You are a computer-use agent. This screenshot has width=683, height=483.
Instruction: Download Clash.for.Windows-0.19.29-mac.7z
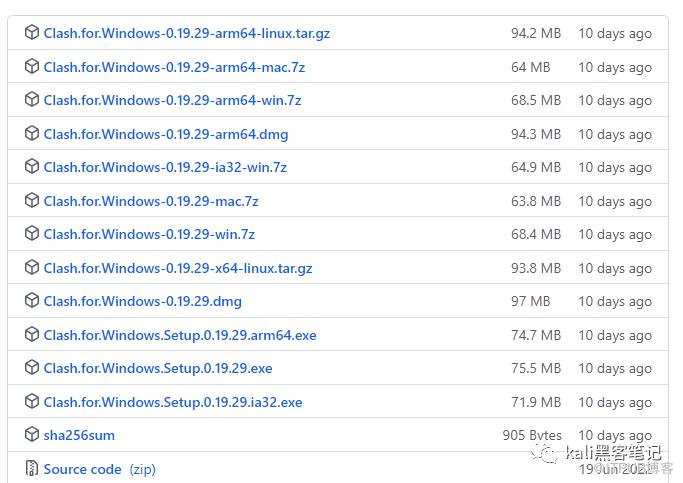(x=151, y=201)
